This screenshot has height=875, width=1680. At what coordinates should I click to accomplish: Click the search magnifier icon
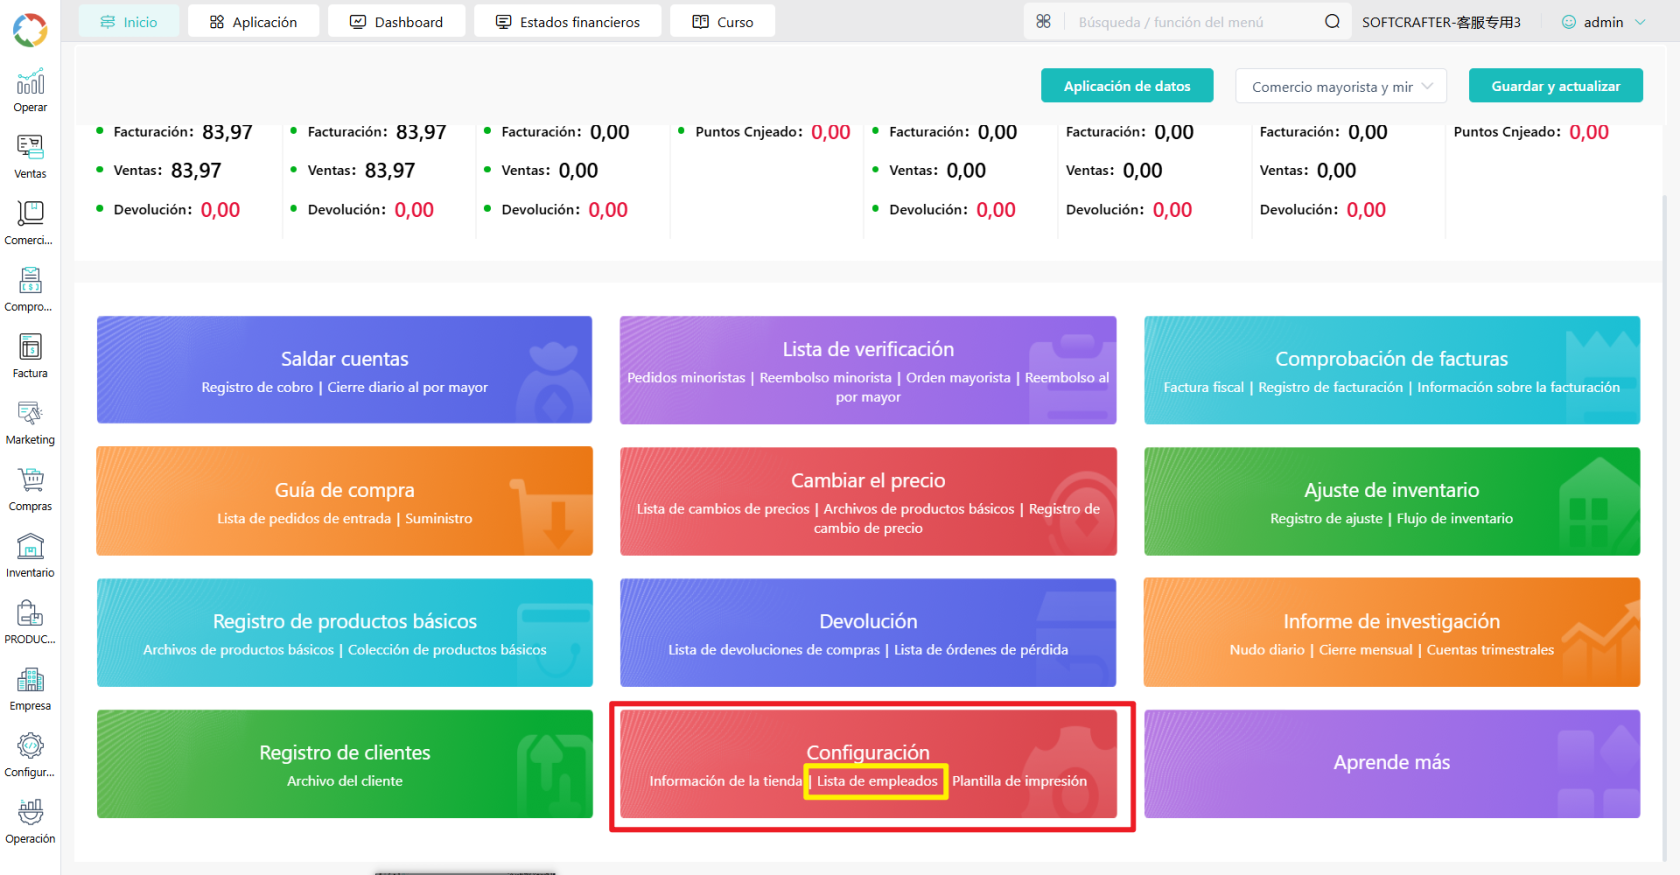coord(1332,21)
